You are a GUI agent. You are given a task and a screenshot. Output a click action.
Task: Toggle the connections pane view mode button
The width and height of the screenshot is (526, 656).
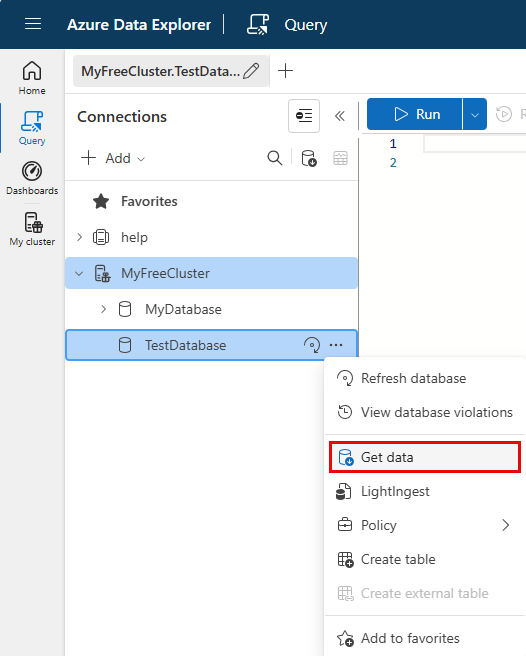click(x=304, y=116)
